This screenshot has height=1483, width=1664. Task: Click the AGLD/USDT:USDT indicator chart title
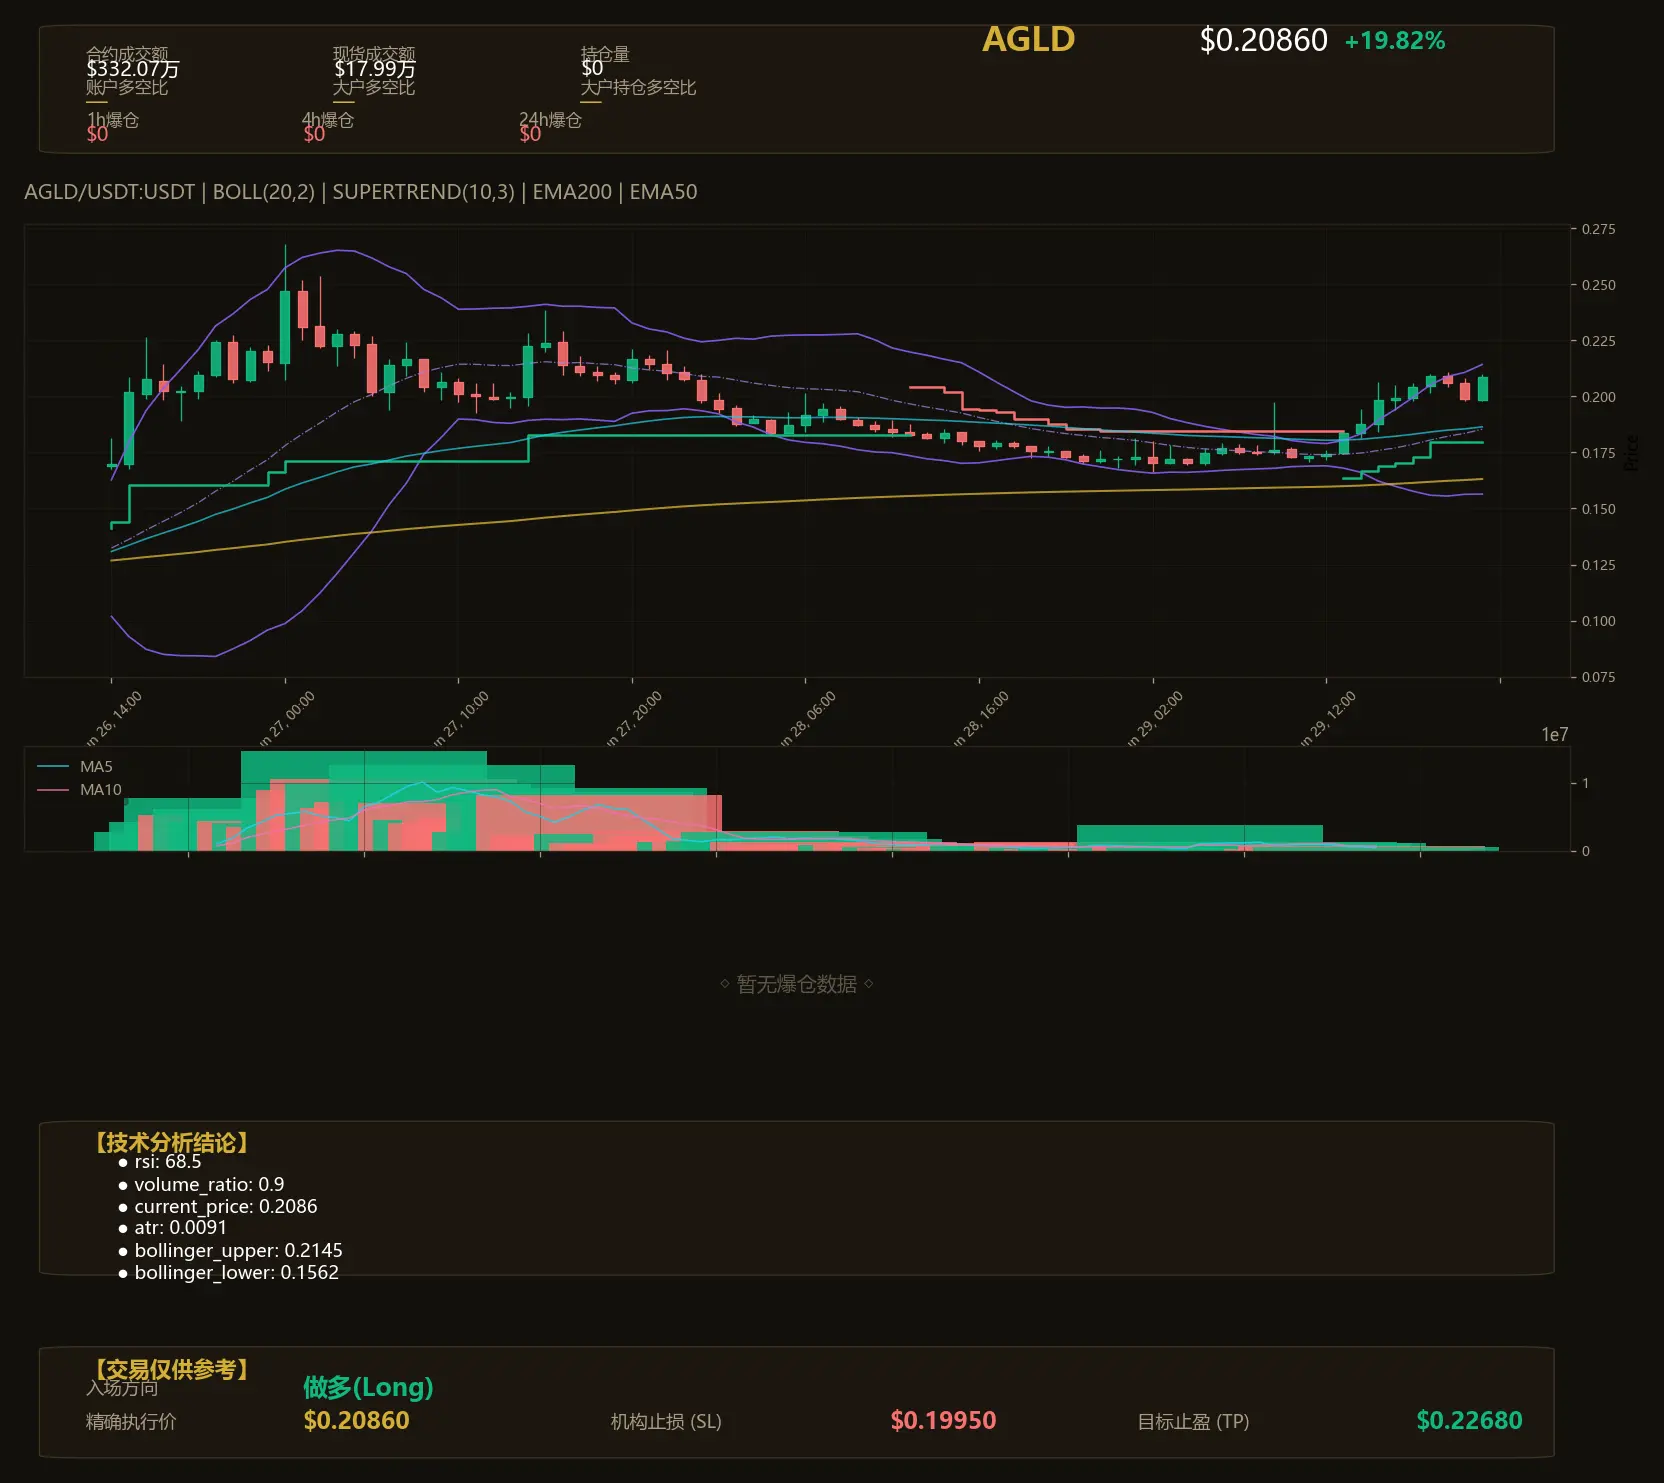click(x=361, y=192)
